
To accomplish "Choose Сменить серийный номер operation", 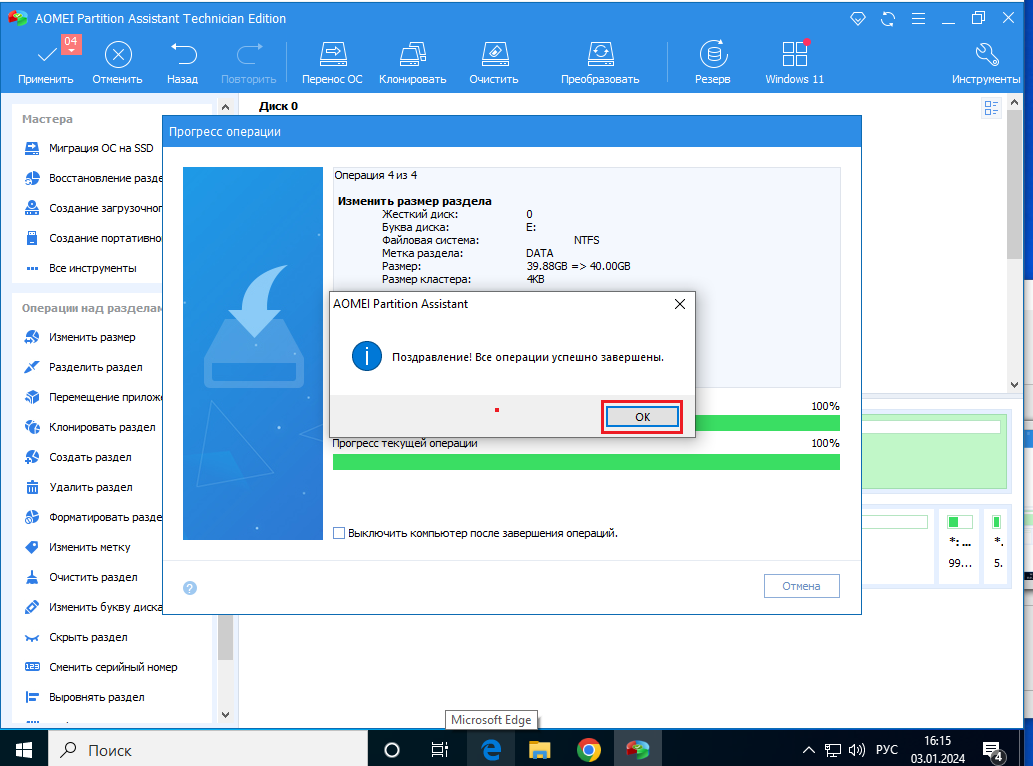I will tap(101, 667).
